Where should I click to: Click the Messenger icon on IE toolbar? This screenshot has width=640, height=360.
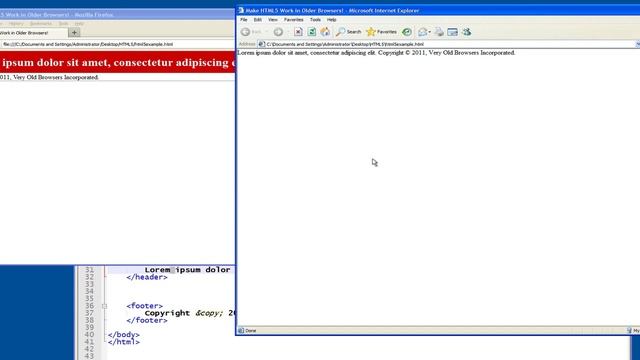467,32
